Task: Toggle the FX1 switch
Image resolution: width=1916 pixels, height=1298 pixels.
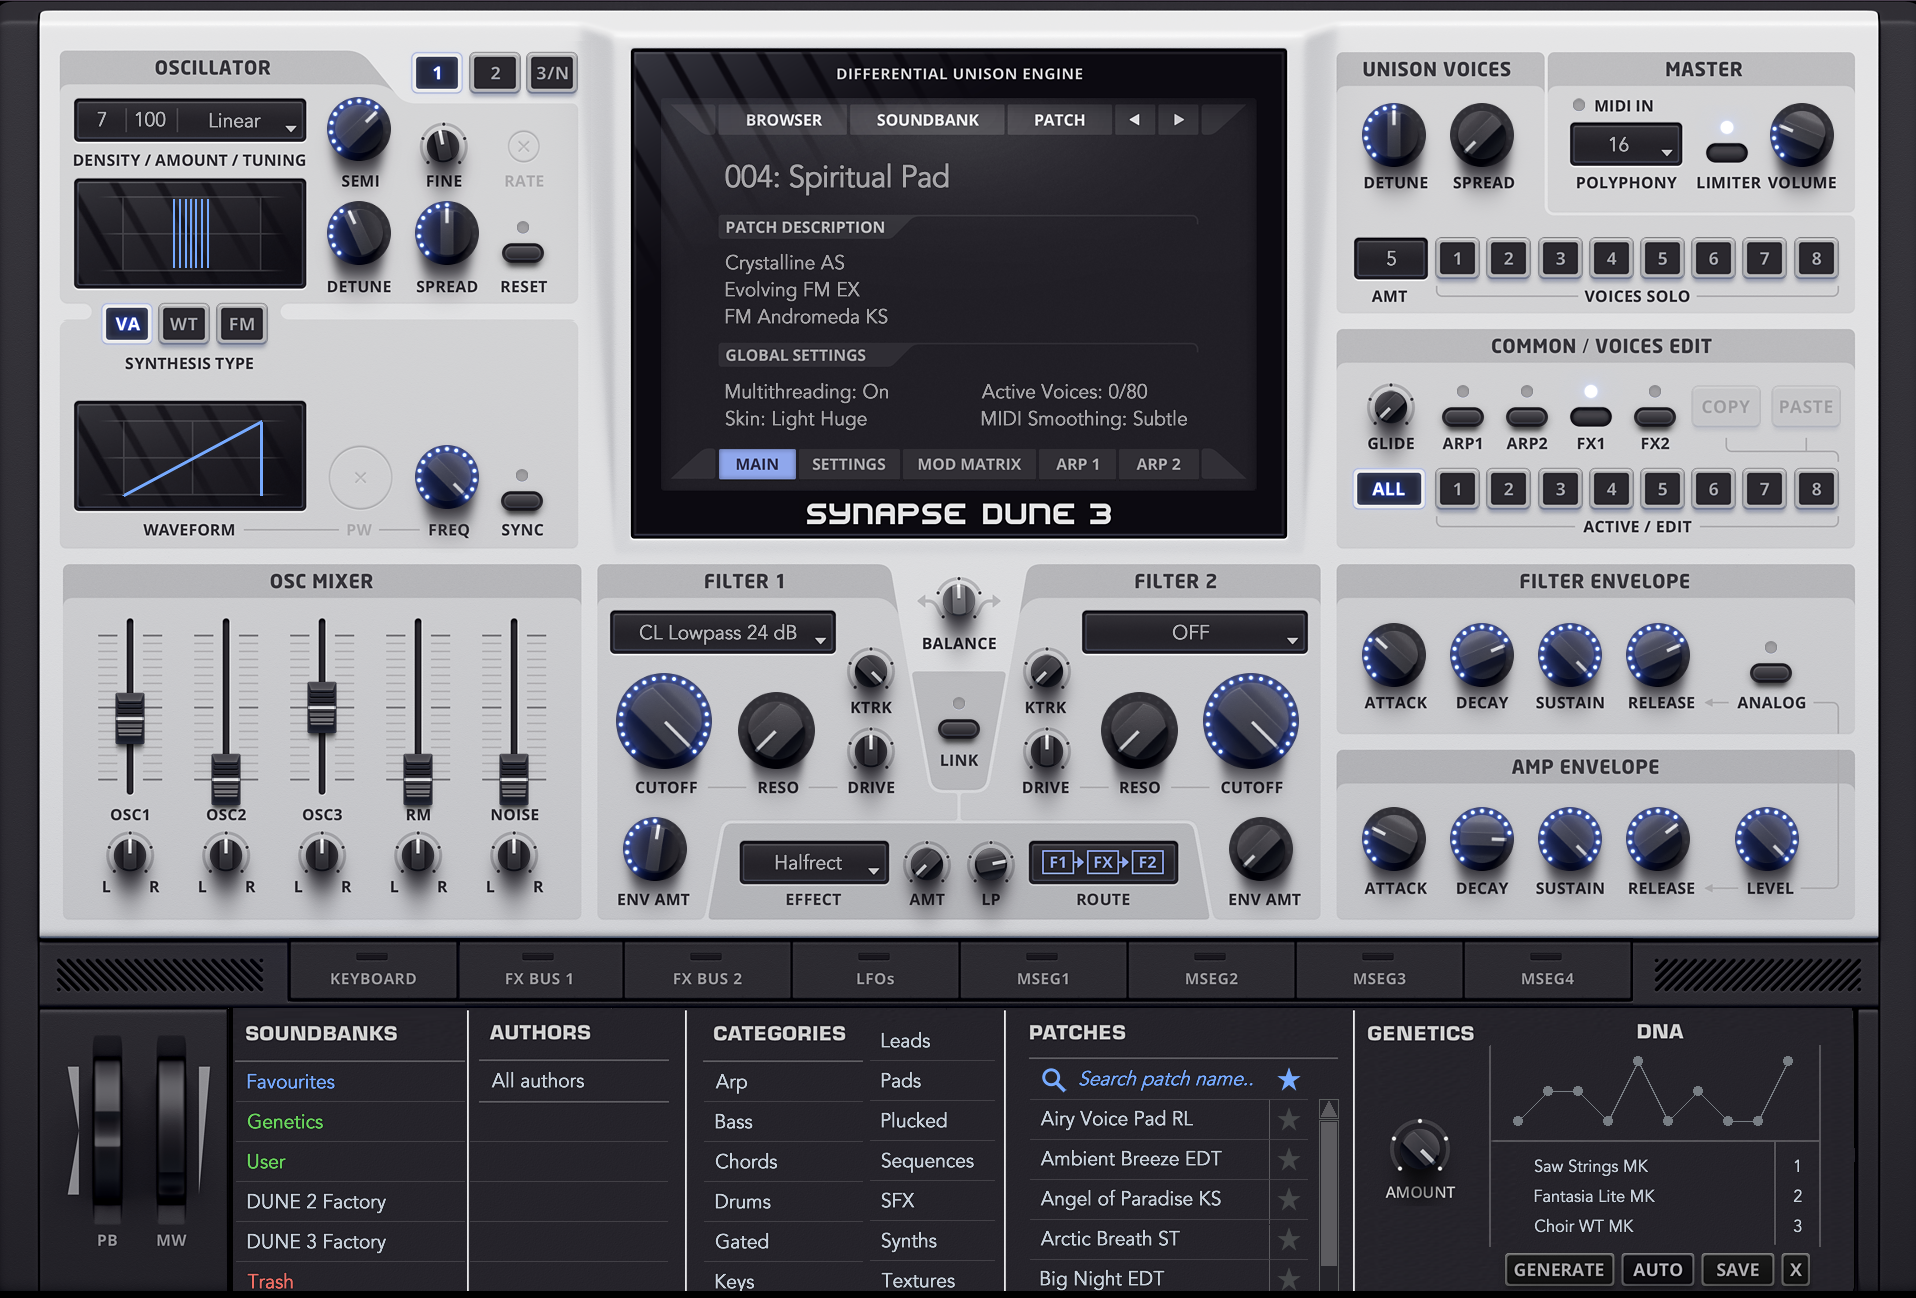Action: pos(1591,416)
